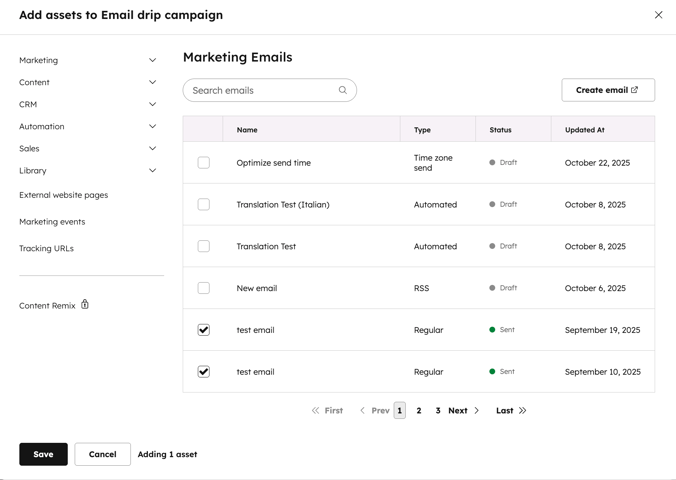Screen dimensions: 676x480
Task: Close the Add assets dialog
Action: coord(658,15)
